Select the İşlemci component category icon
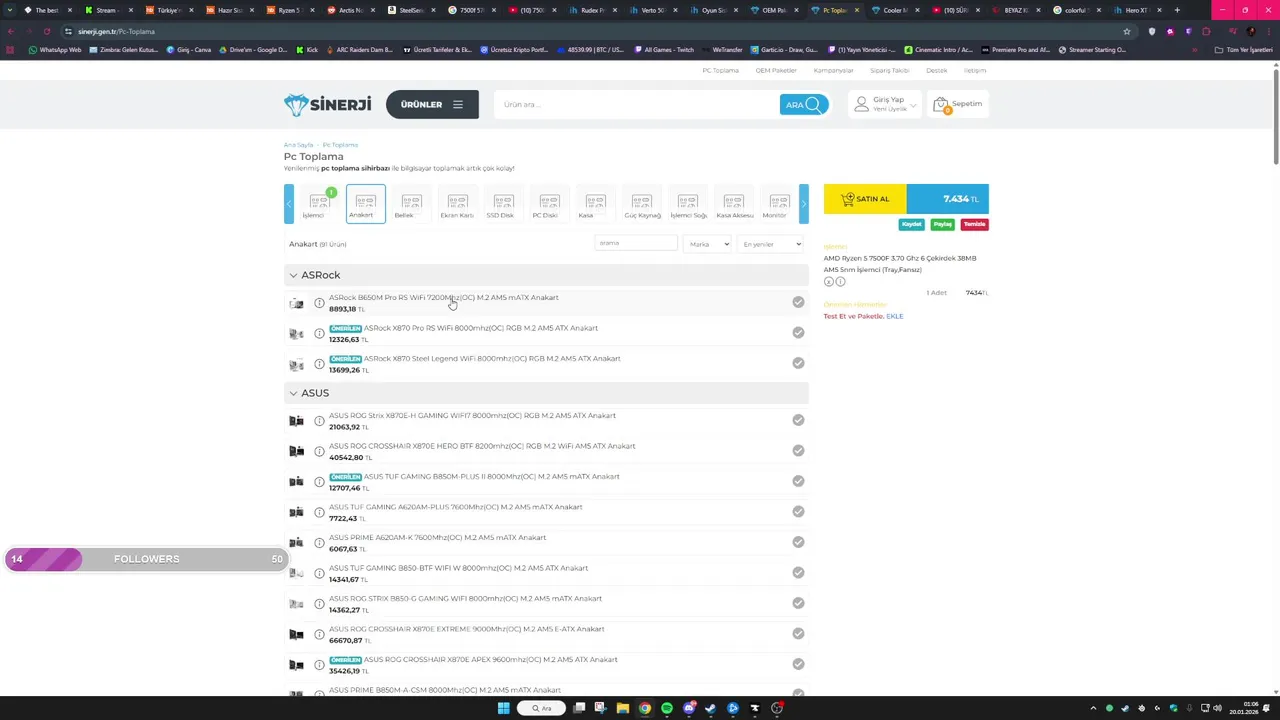Viewport: 1280px width, 720px height. (318, 203)
